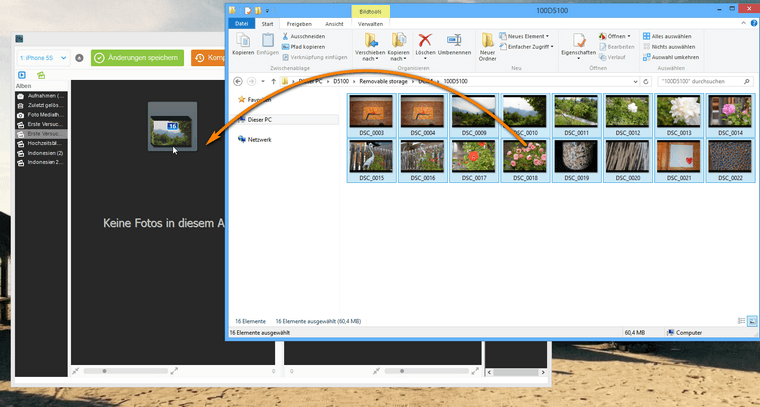Select the Indonesien (2) album

point(41,153)
